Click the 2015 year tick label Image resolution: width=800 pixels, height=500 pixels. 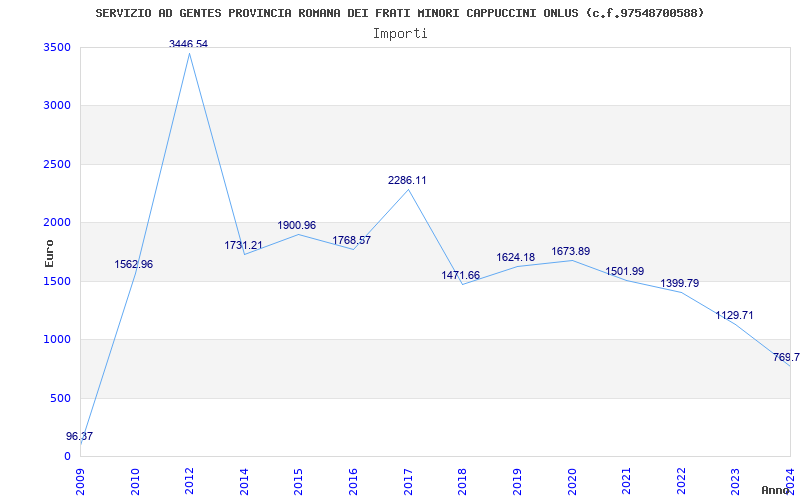[x=298, y=482]
